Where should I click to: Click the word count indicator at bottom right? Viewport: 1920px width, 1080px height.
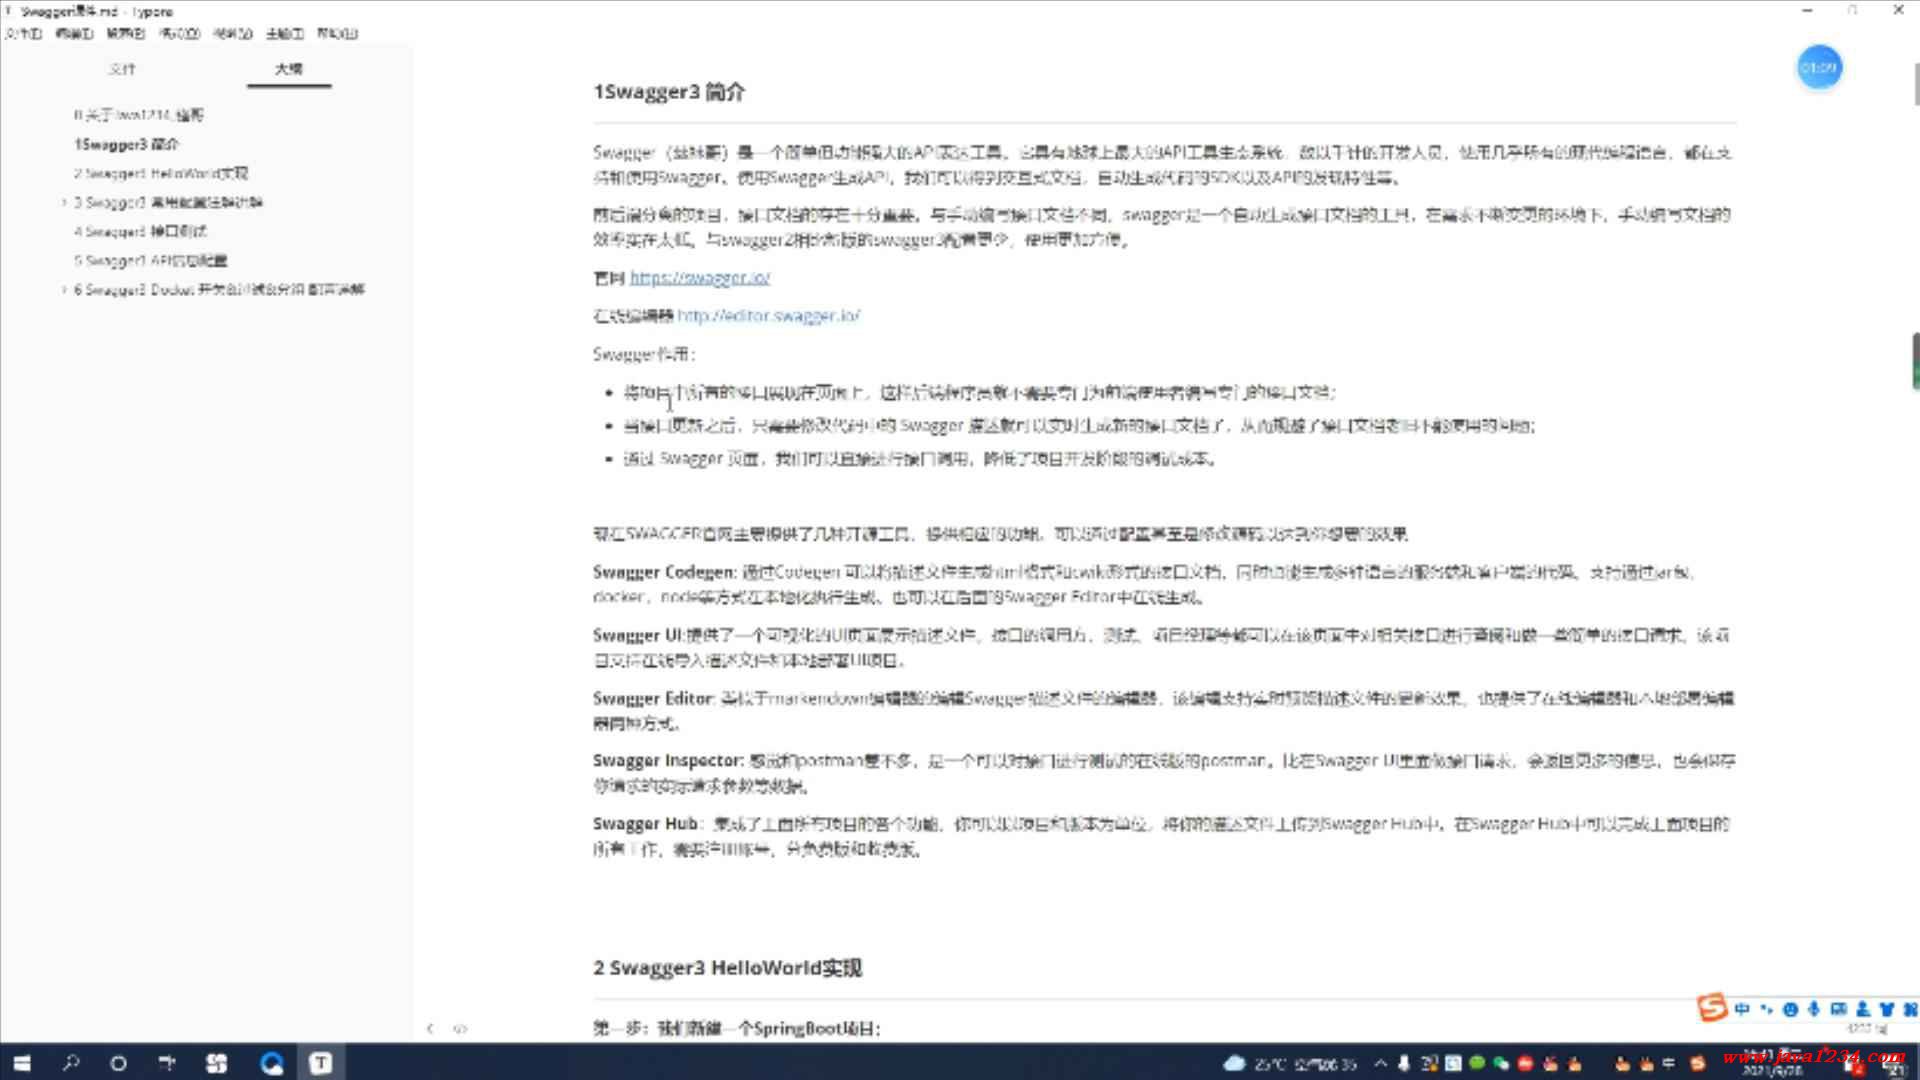[x=1866, y=1029]
